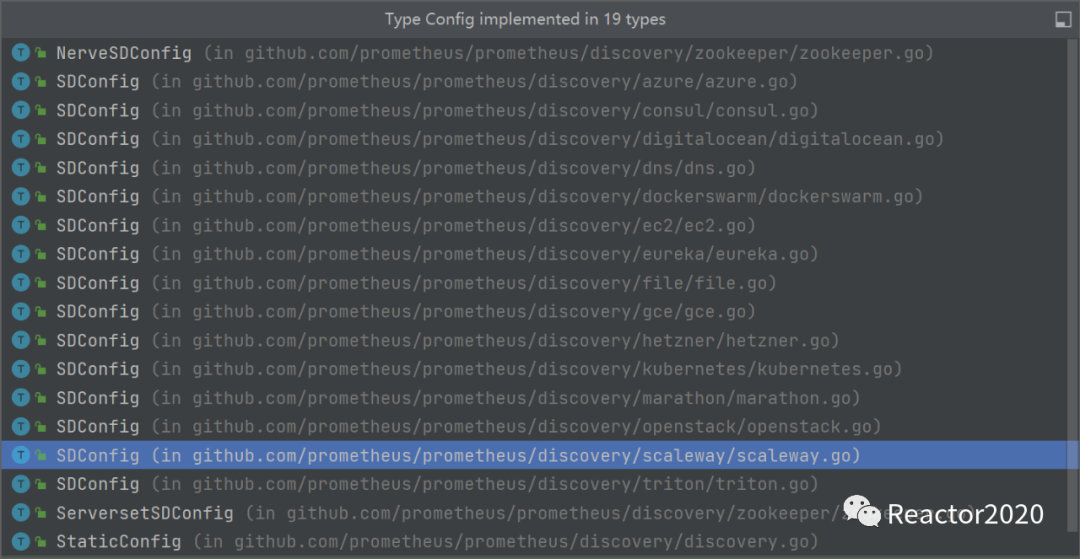The height and width of the screenshot is (559, 1080).
Task: Click type icon on marathon.go row
Action: (x=21, y=398)
